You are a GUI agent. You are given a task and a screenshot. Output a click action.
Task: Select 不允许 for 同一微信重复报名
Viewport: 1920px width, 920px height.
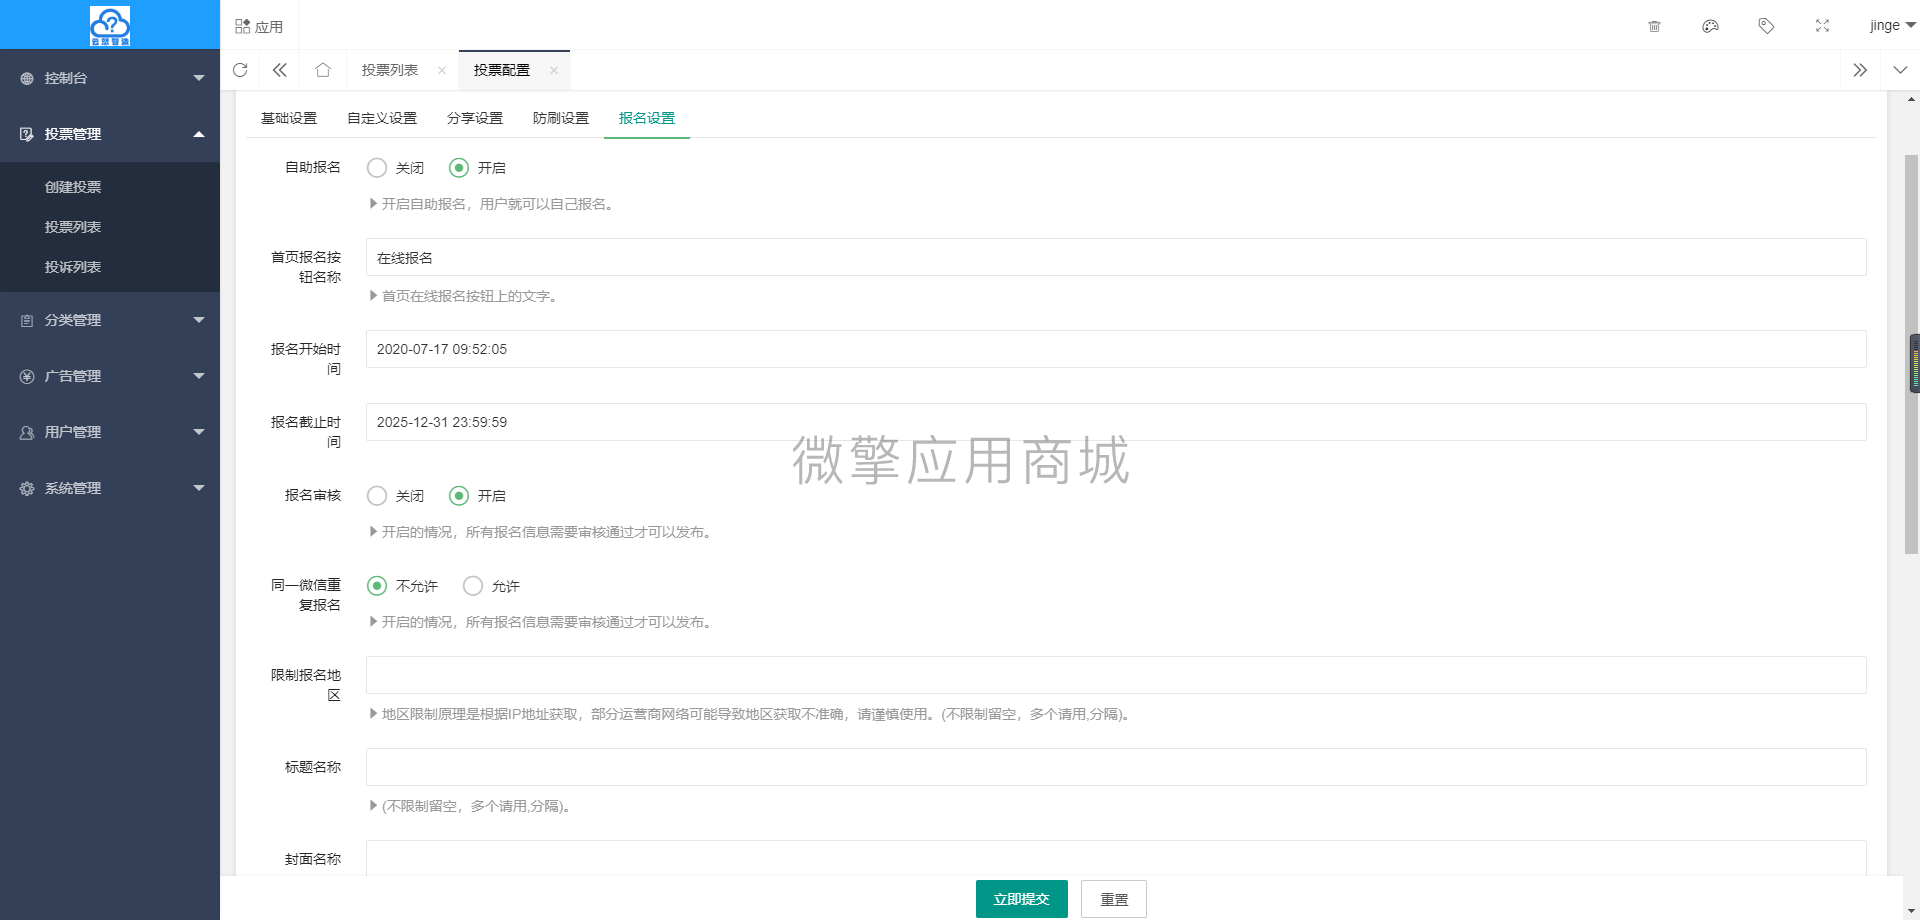pos(377,586)
